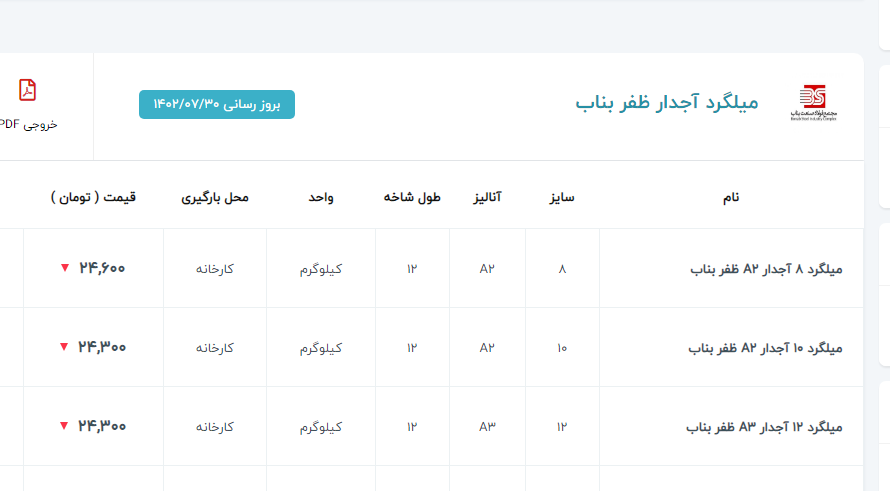
Task: Open the میلگرد آجدار ظفر بناب title
Action: click(x=667, y=102)
